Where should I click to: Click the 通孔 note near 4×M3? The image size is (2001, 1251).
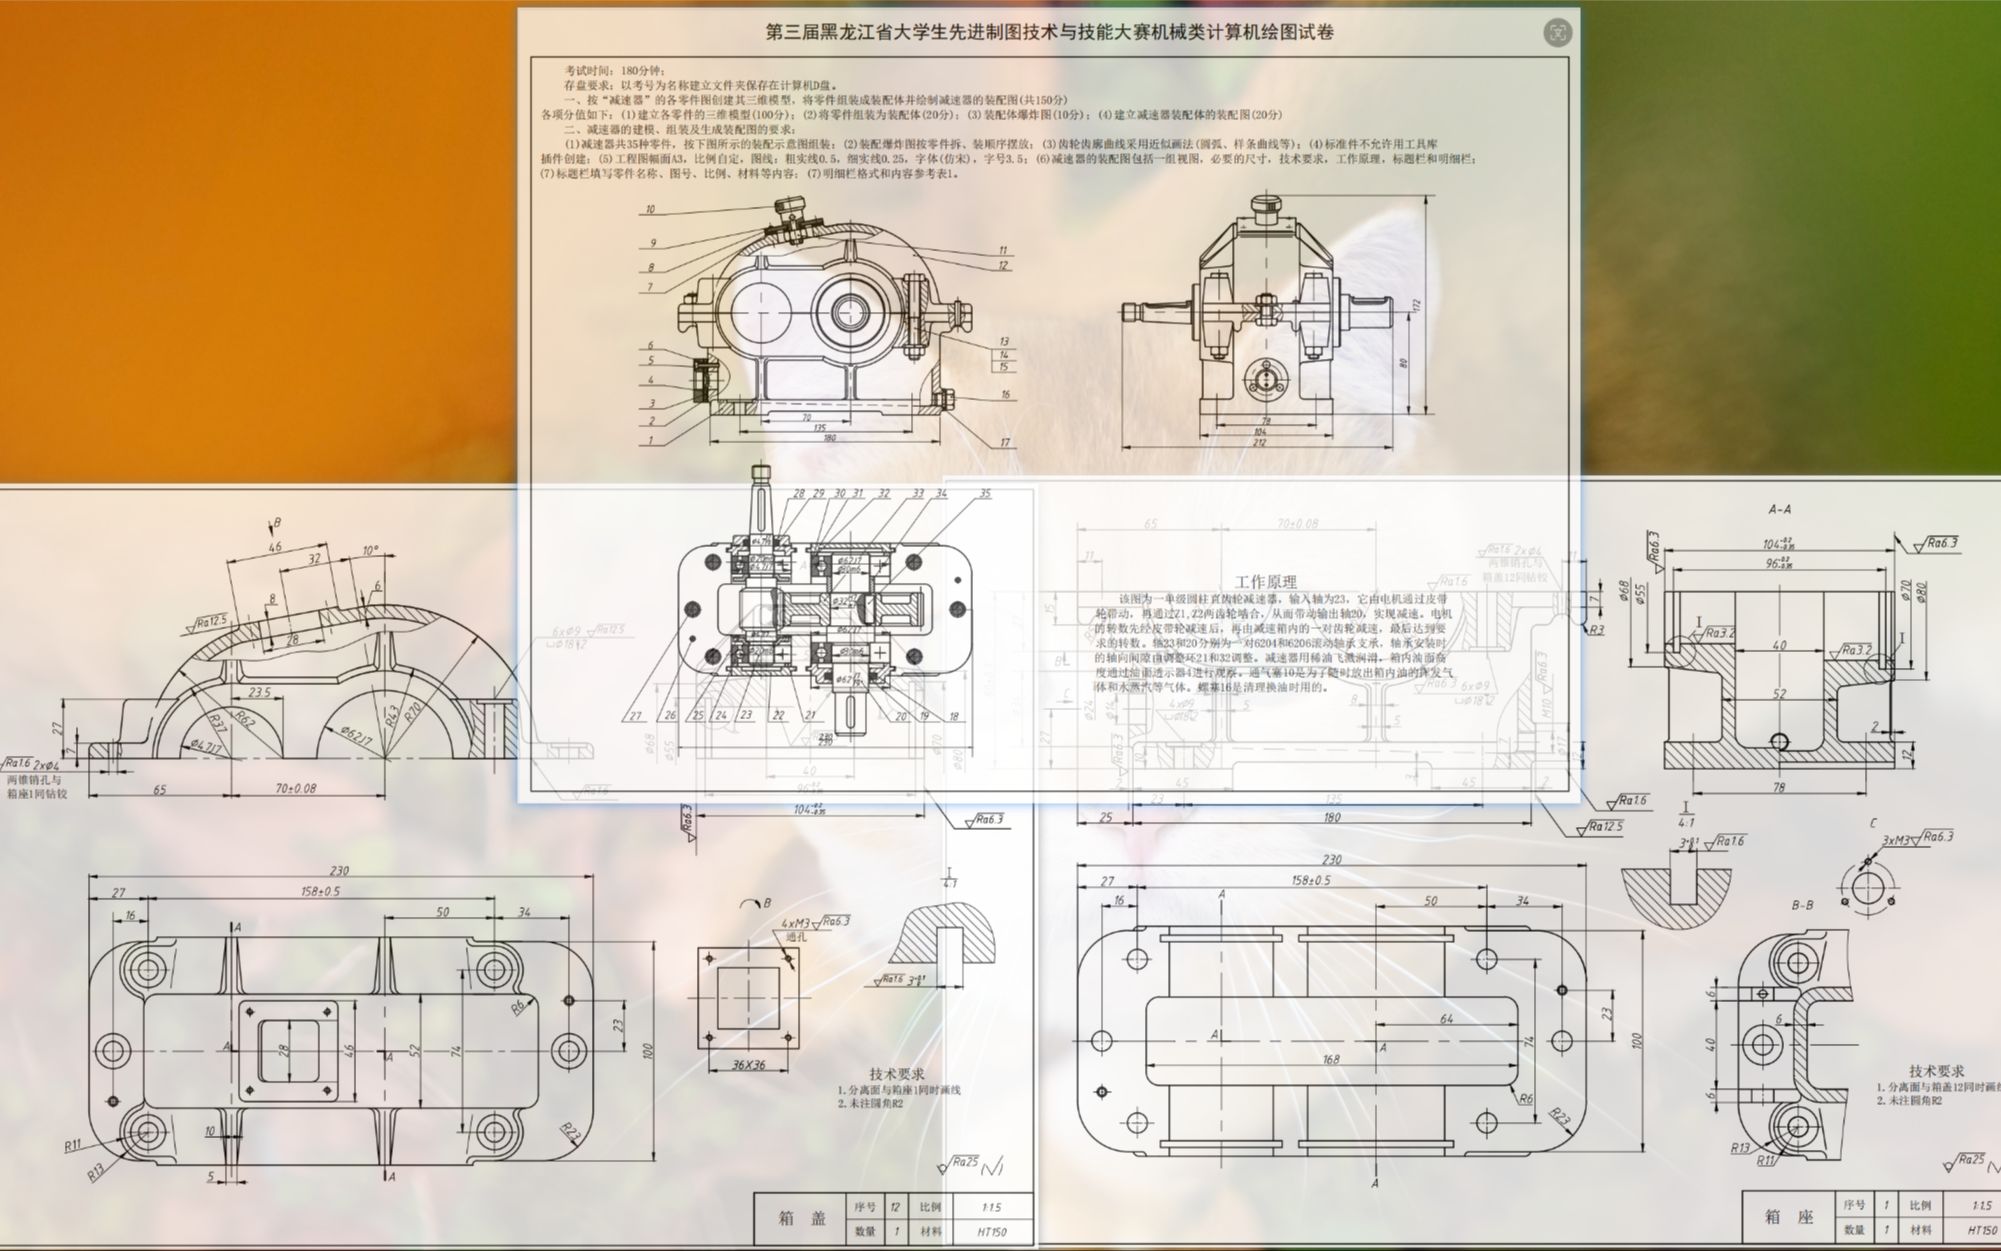(x=796, y=938)
